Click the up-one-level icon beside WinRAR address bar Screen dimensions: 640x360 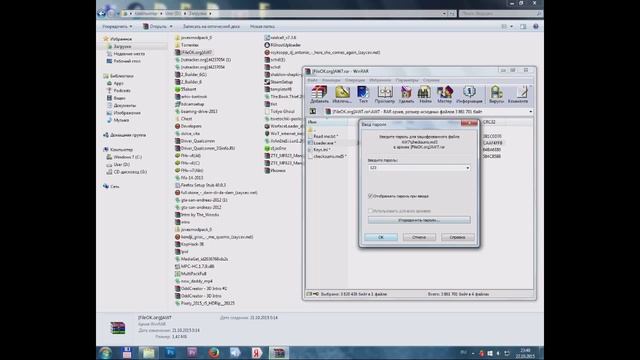click(313, 111)
